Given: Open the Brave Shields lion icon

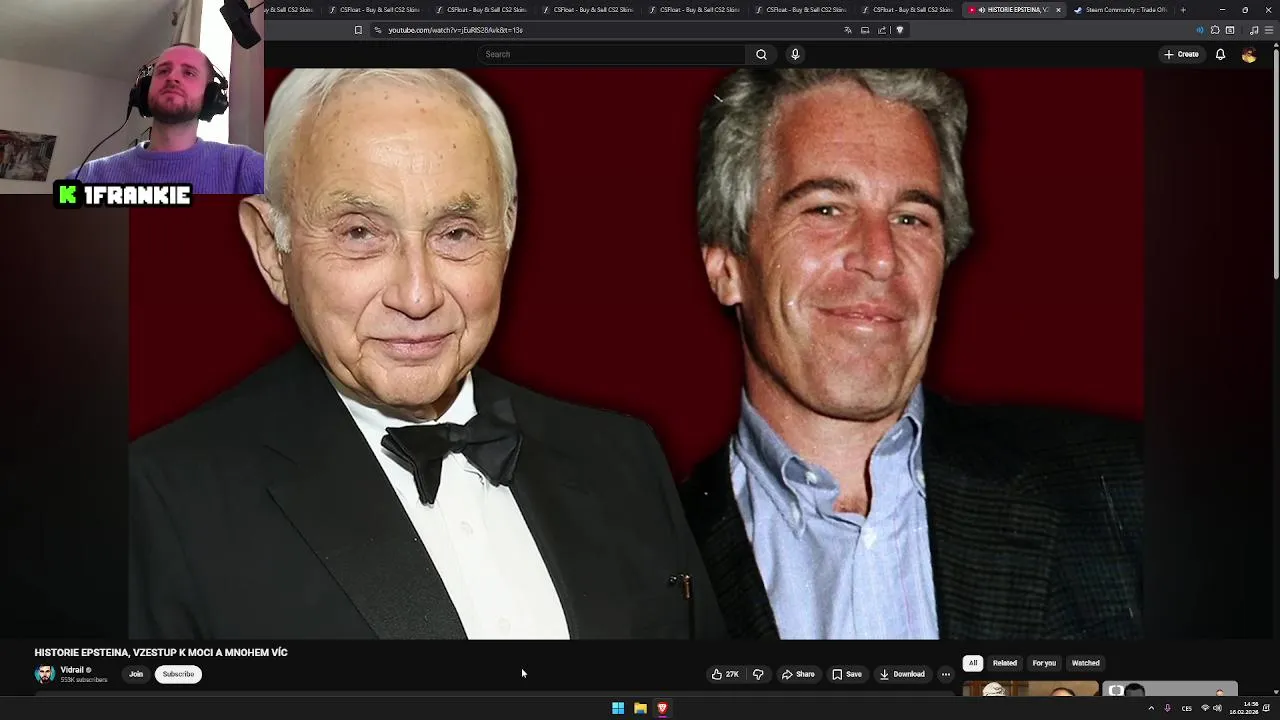Looking at the screenshot, I should click(899, 30).
